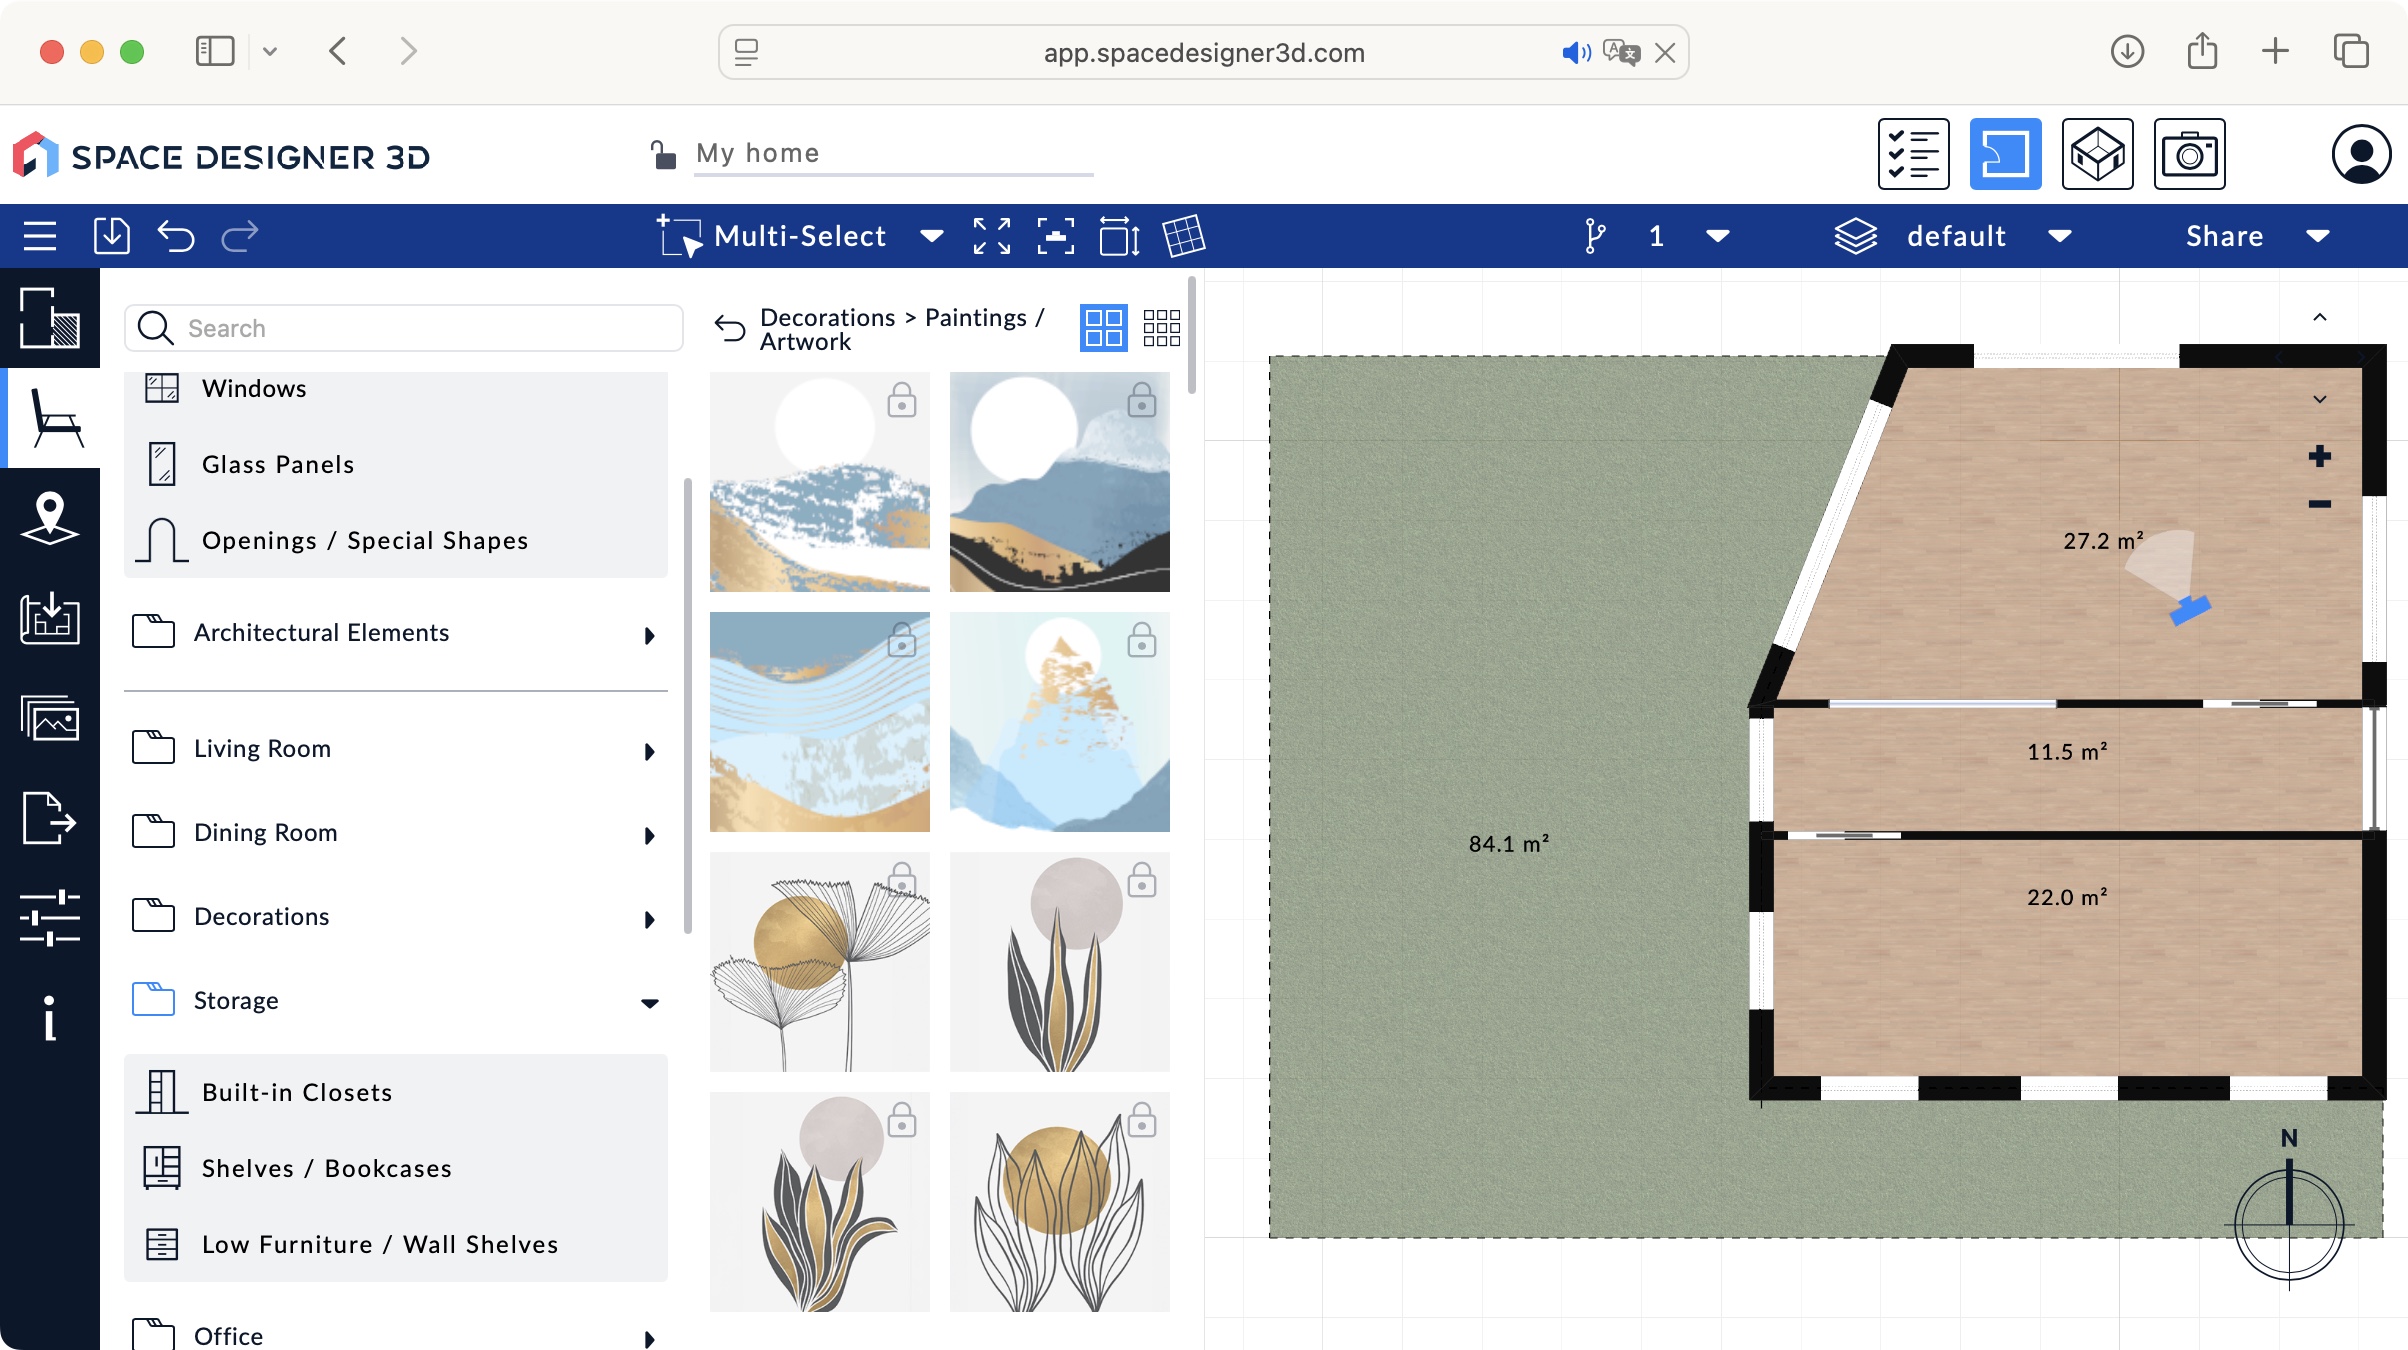Open the furniture catalog in the left sidebar

[x=51, y=418]
